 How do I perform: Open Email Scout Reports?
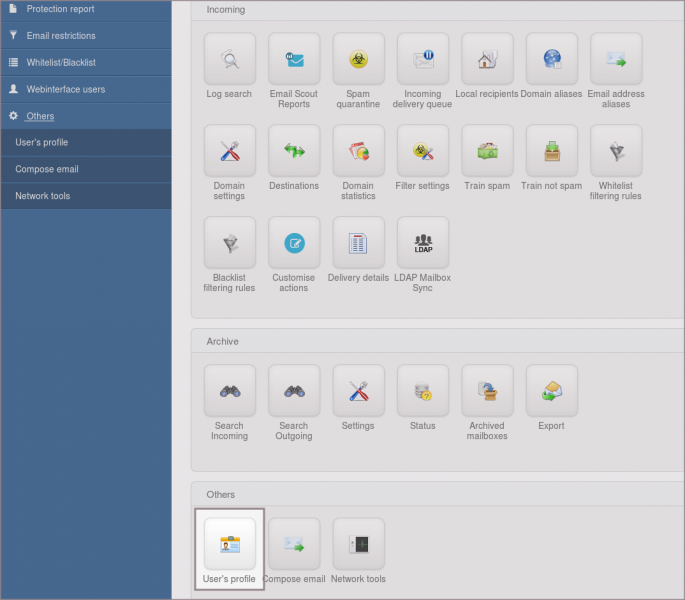(x=294, y=59)
